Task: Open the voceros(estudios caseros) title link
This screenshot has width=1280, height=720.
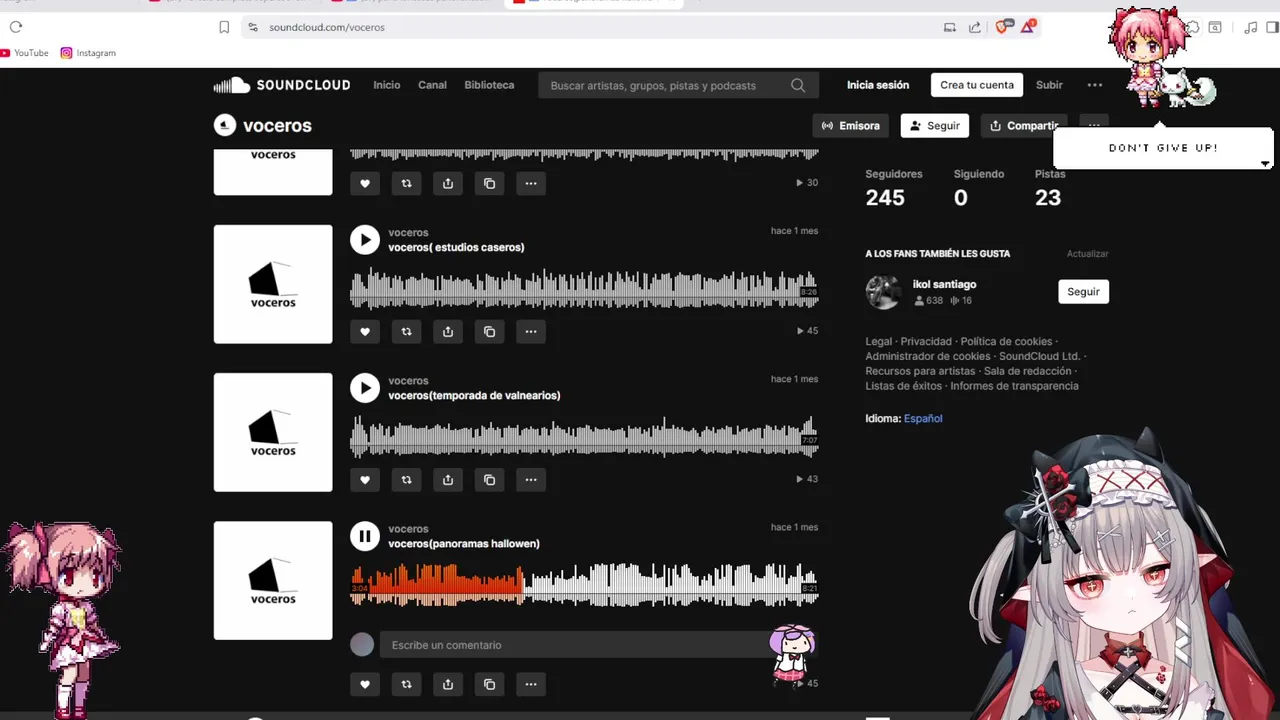Action: coord(456,247)
